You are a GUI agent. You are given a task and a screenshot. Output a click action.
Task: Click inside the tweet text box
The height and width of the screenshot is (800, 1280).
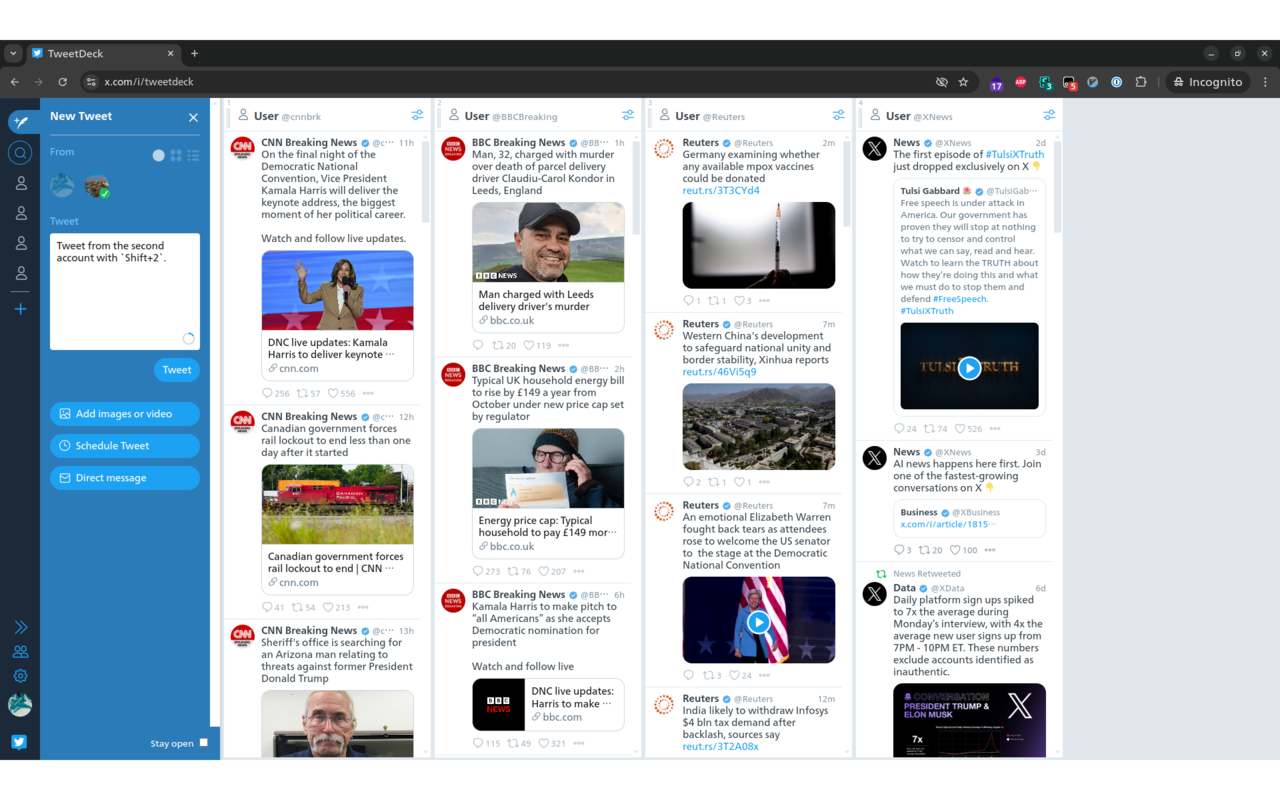[124, 290]
